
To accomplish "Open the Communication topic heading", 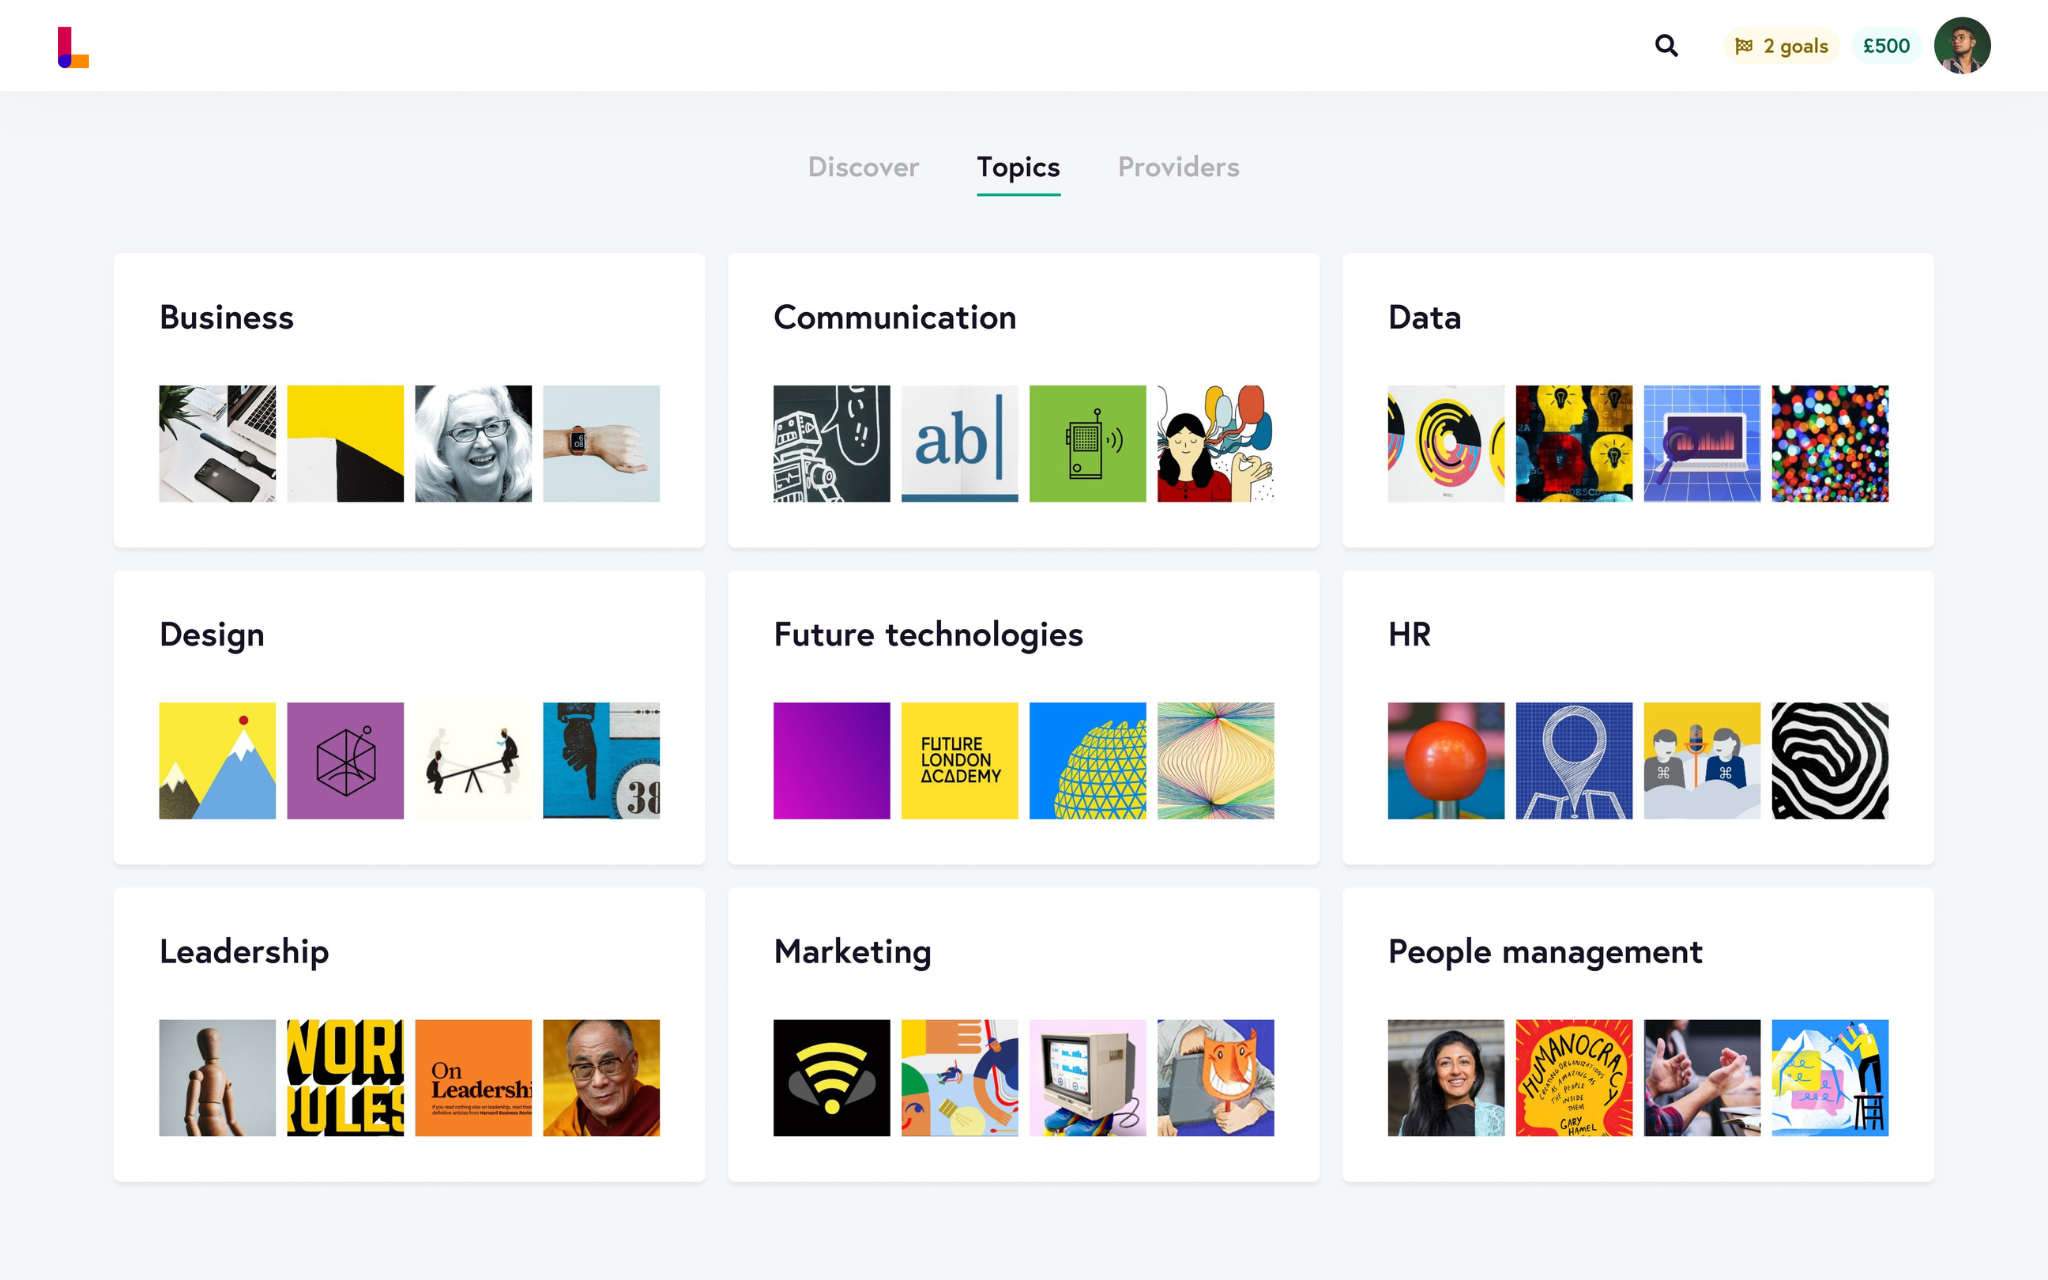I will tap(895, 317).
